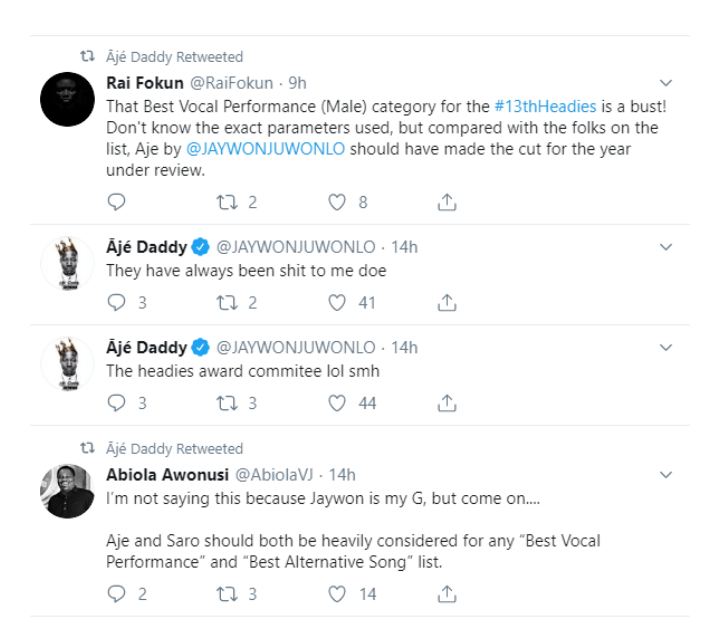Like Abiola Awonusi's tweet with 14 likes
The height and width of the screenshot is (640, 720).
tap(338, 593)
